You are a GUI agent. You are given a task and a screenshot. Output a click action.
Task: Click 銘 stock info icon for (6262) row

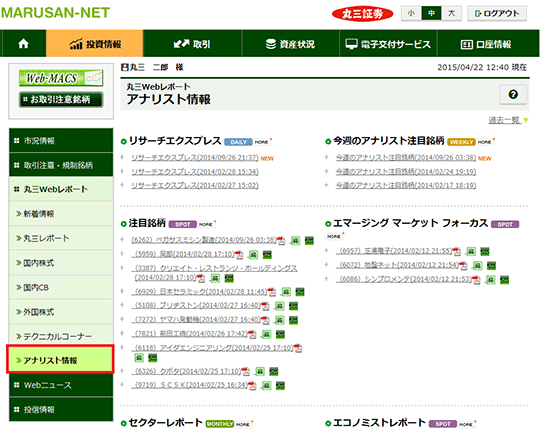[295, 240]
